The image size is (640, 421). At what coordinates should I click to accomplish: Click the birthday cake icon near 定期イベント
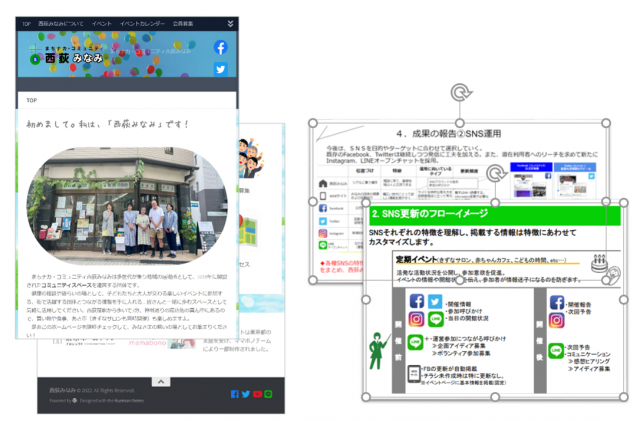[599, 263]
